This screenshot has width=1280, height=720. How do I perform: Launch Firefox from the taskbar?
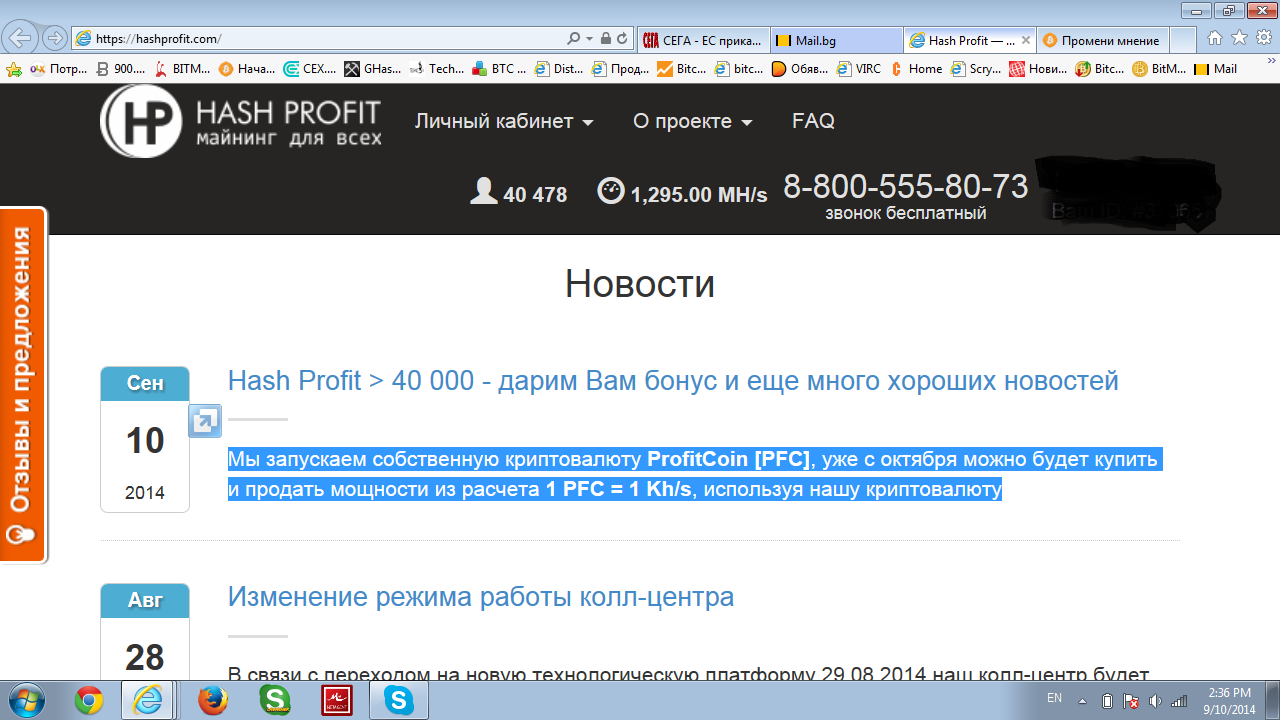coord(213,701)
